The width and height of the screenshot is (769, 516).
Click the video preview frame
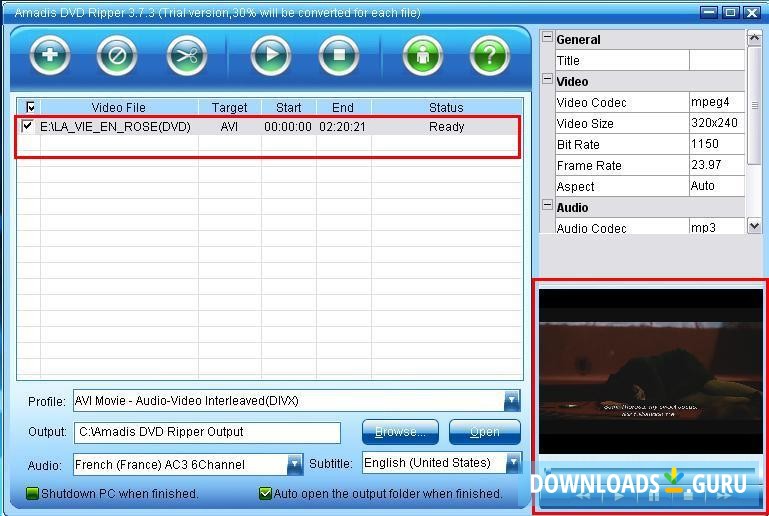point(651,371)
